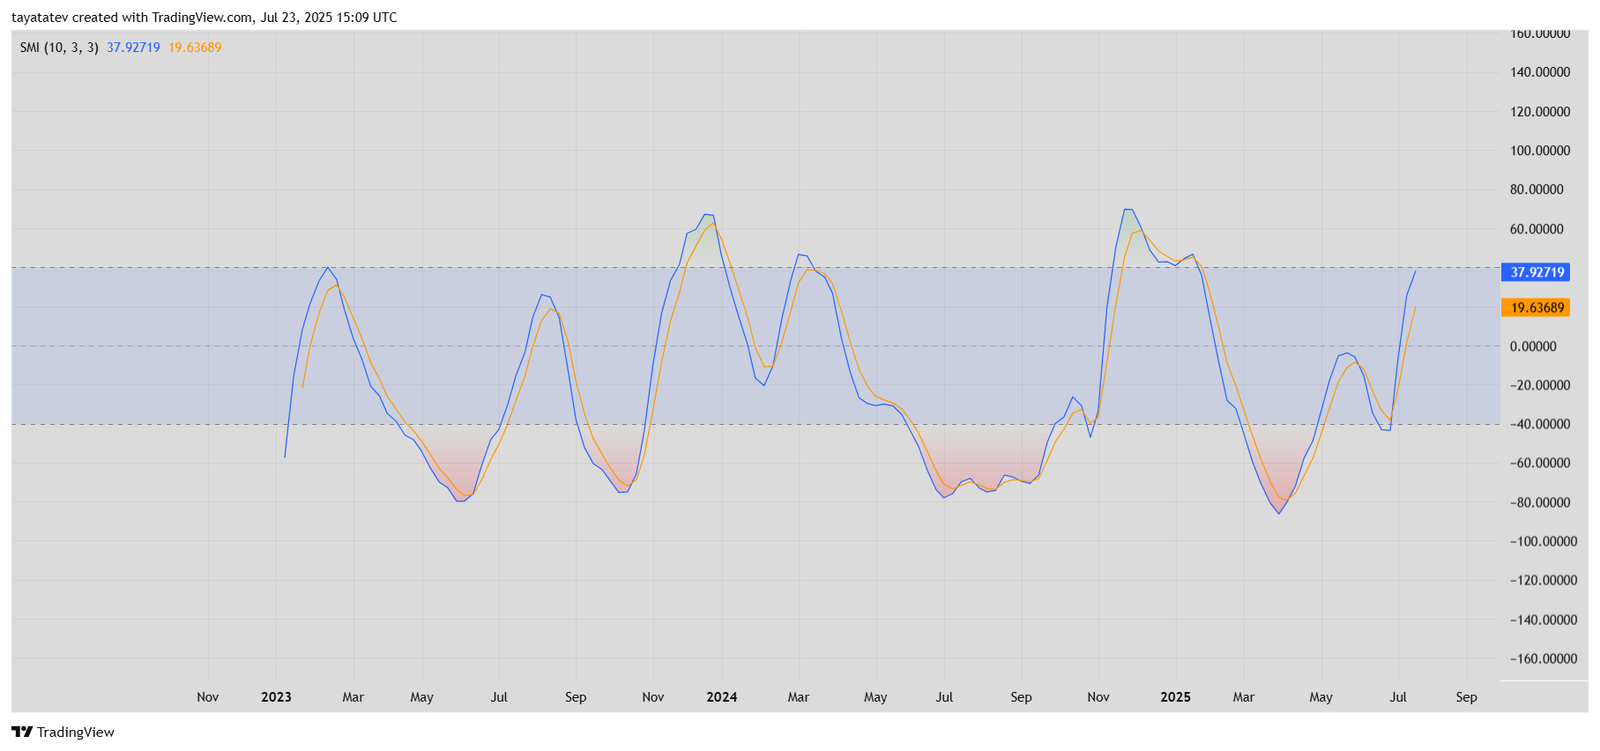This screenshot has width=1600, height=751.
Task: Click the blue SMI value 37.92719 in legend
Action: (x=133, y=47)
